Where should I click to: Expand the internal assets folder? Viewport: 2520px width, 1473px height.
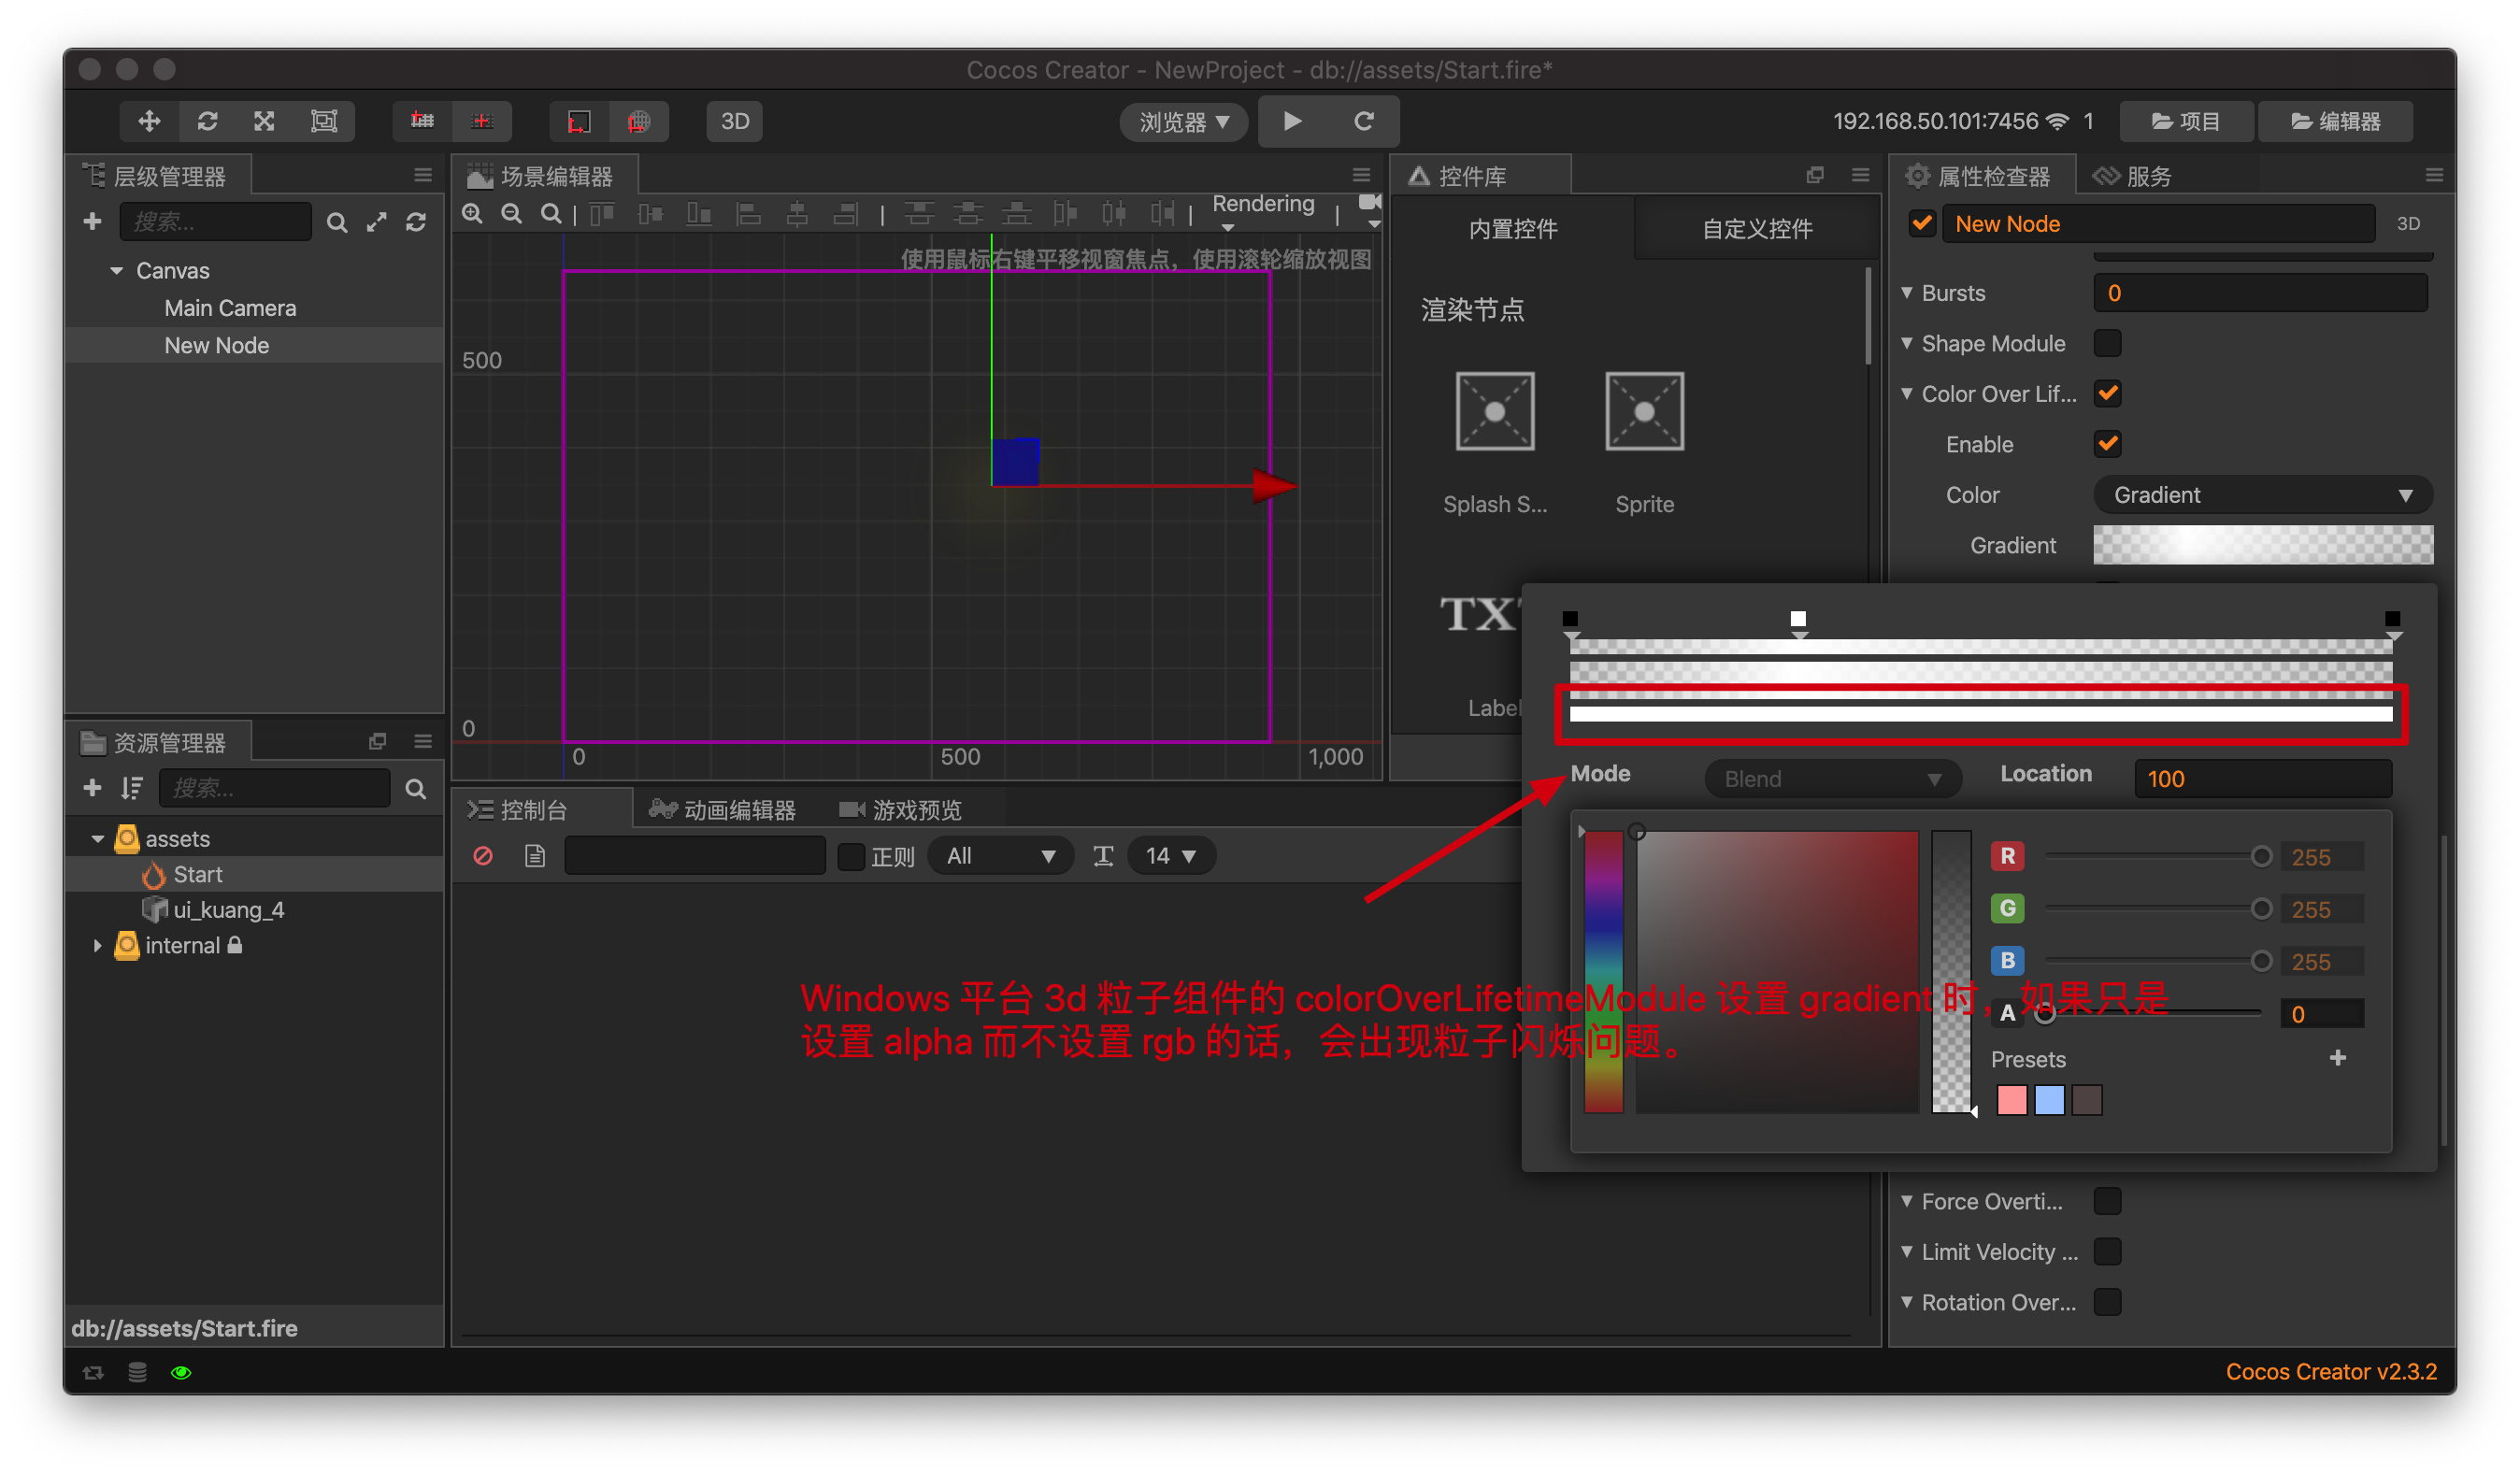(97, 946)
